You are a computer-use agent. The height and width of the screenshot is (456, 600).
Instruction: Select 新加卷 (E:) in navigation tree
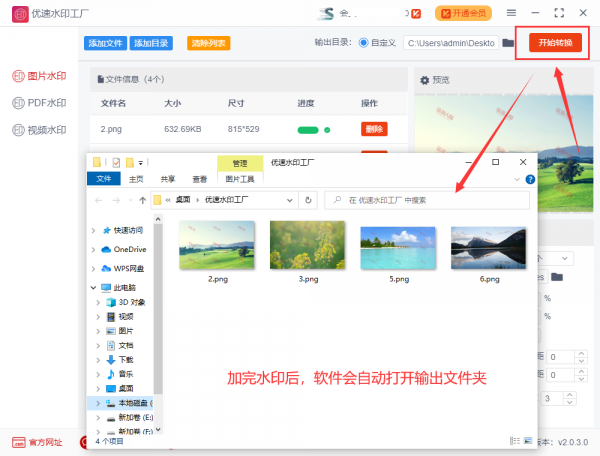coord(129,417)
